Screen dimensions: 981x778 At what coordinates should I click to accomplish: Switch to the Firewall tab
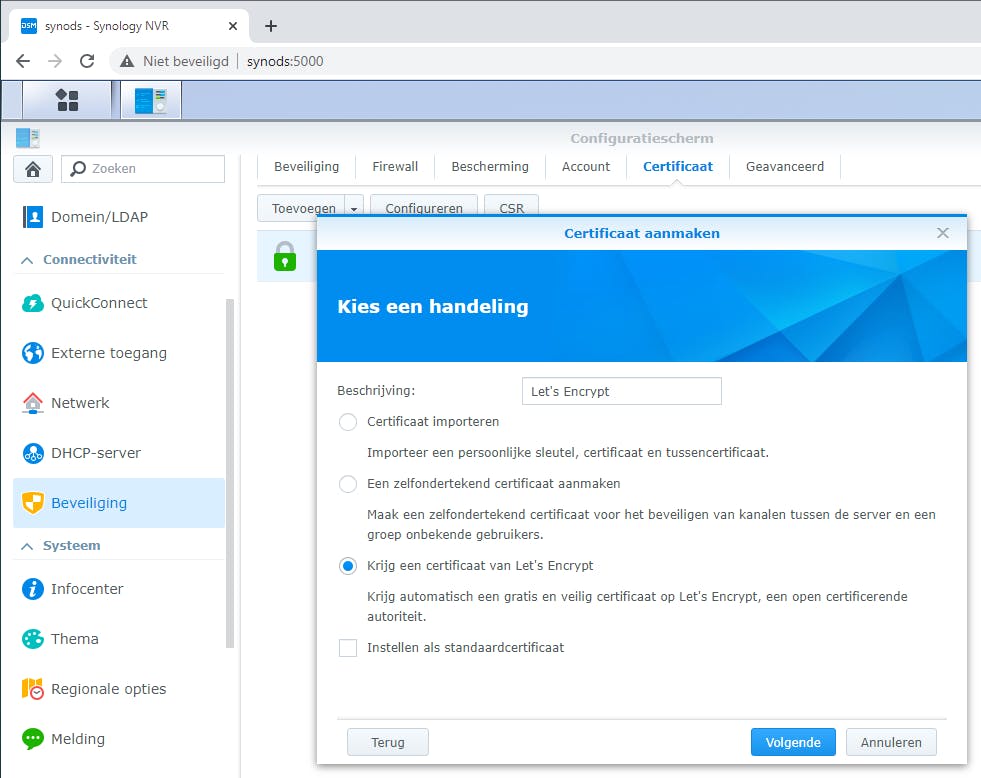[395, 167]
